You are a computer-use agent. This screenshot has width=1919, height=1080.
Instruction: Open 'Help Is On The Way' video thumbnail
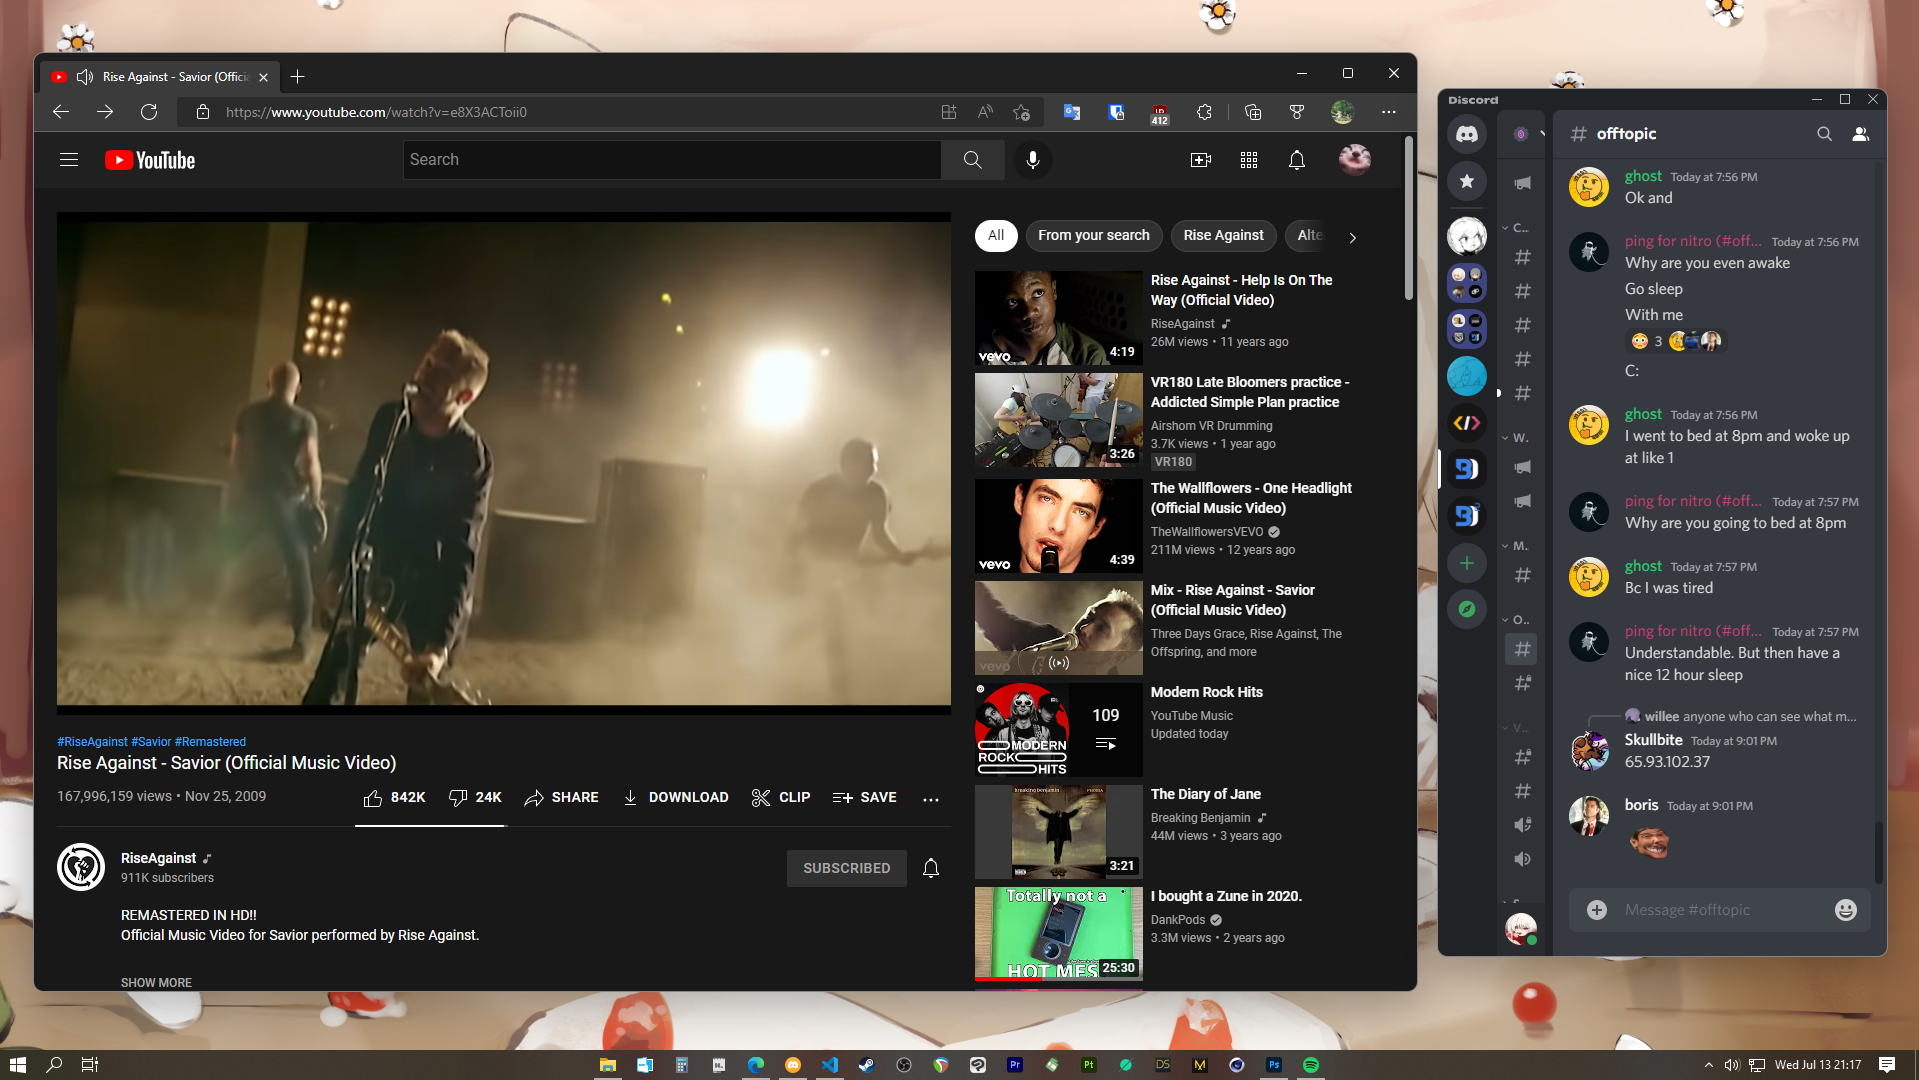click(1058, 318)
